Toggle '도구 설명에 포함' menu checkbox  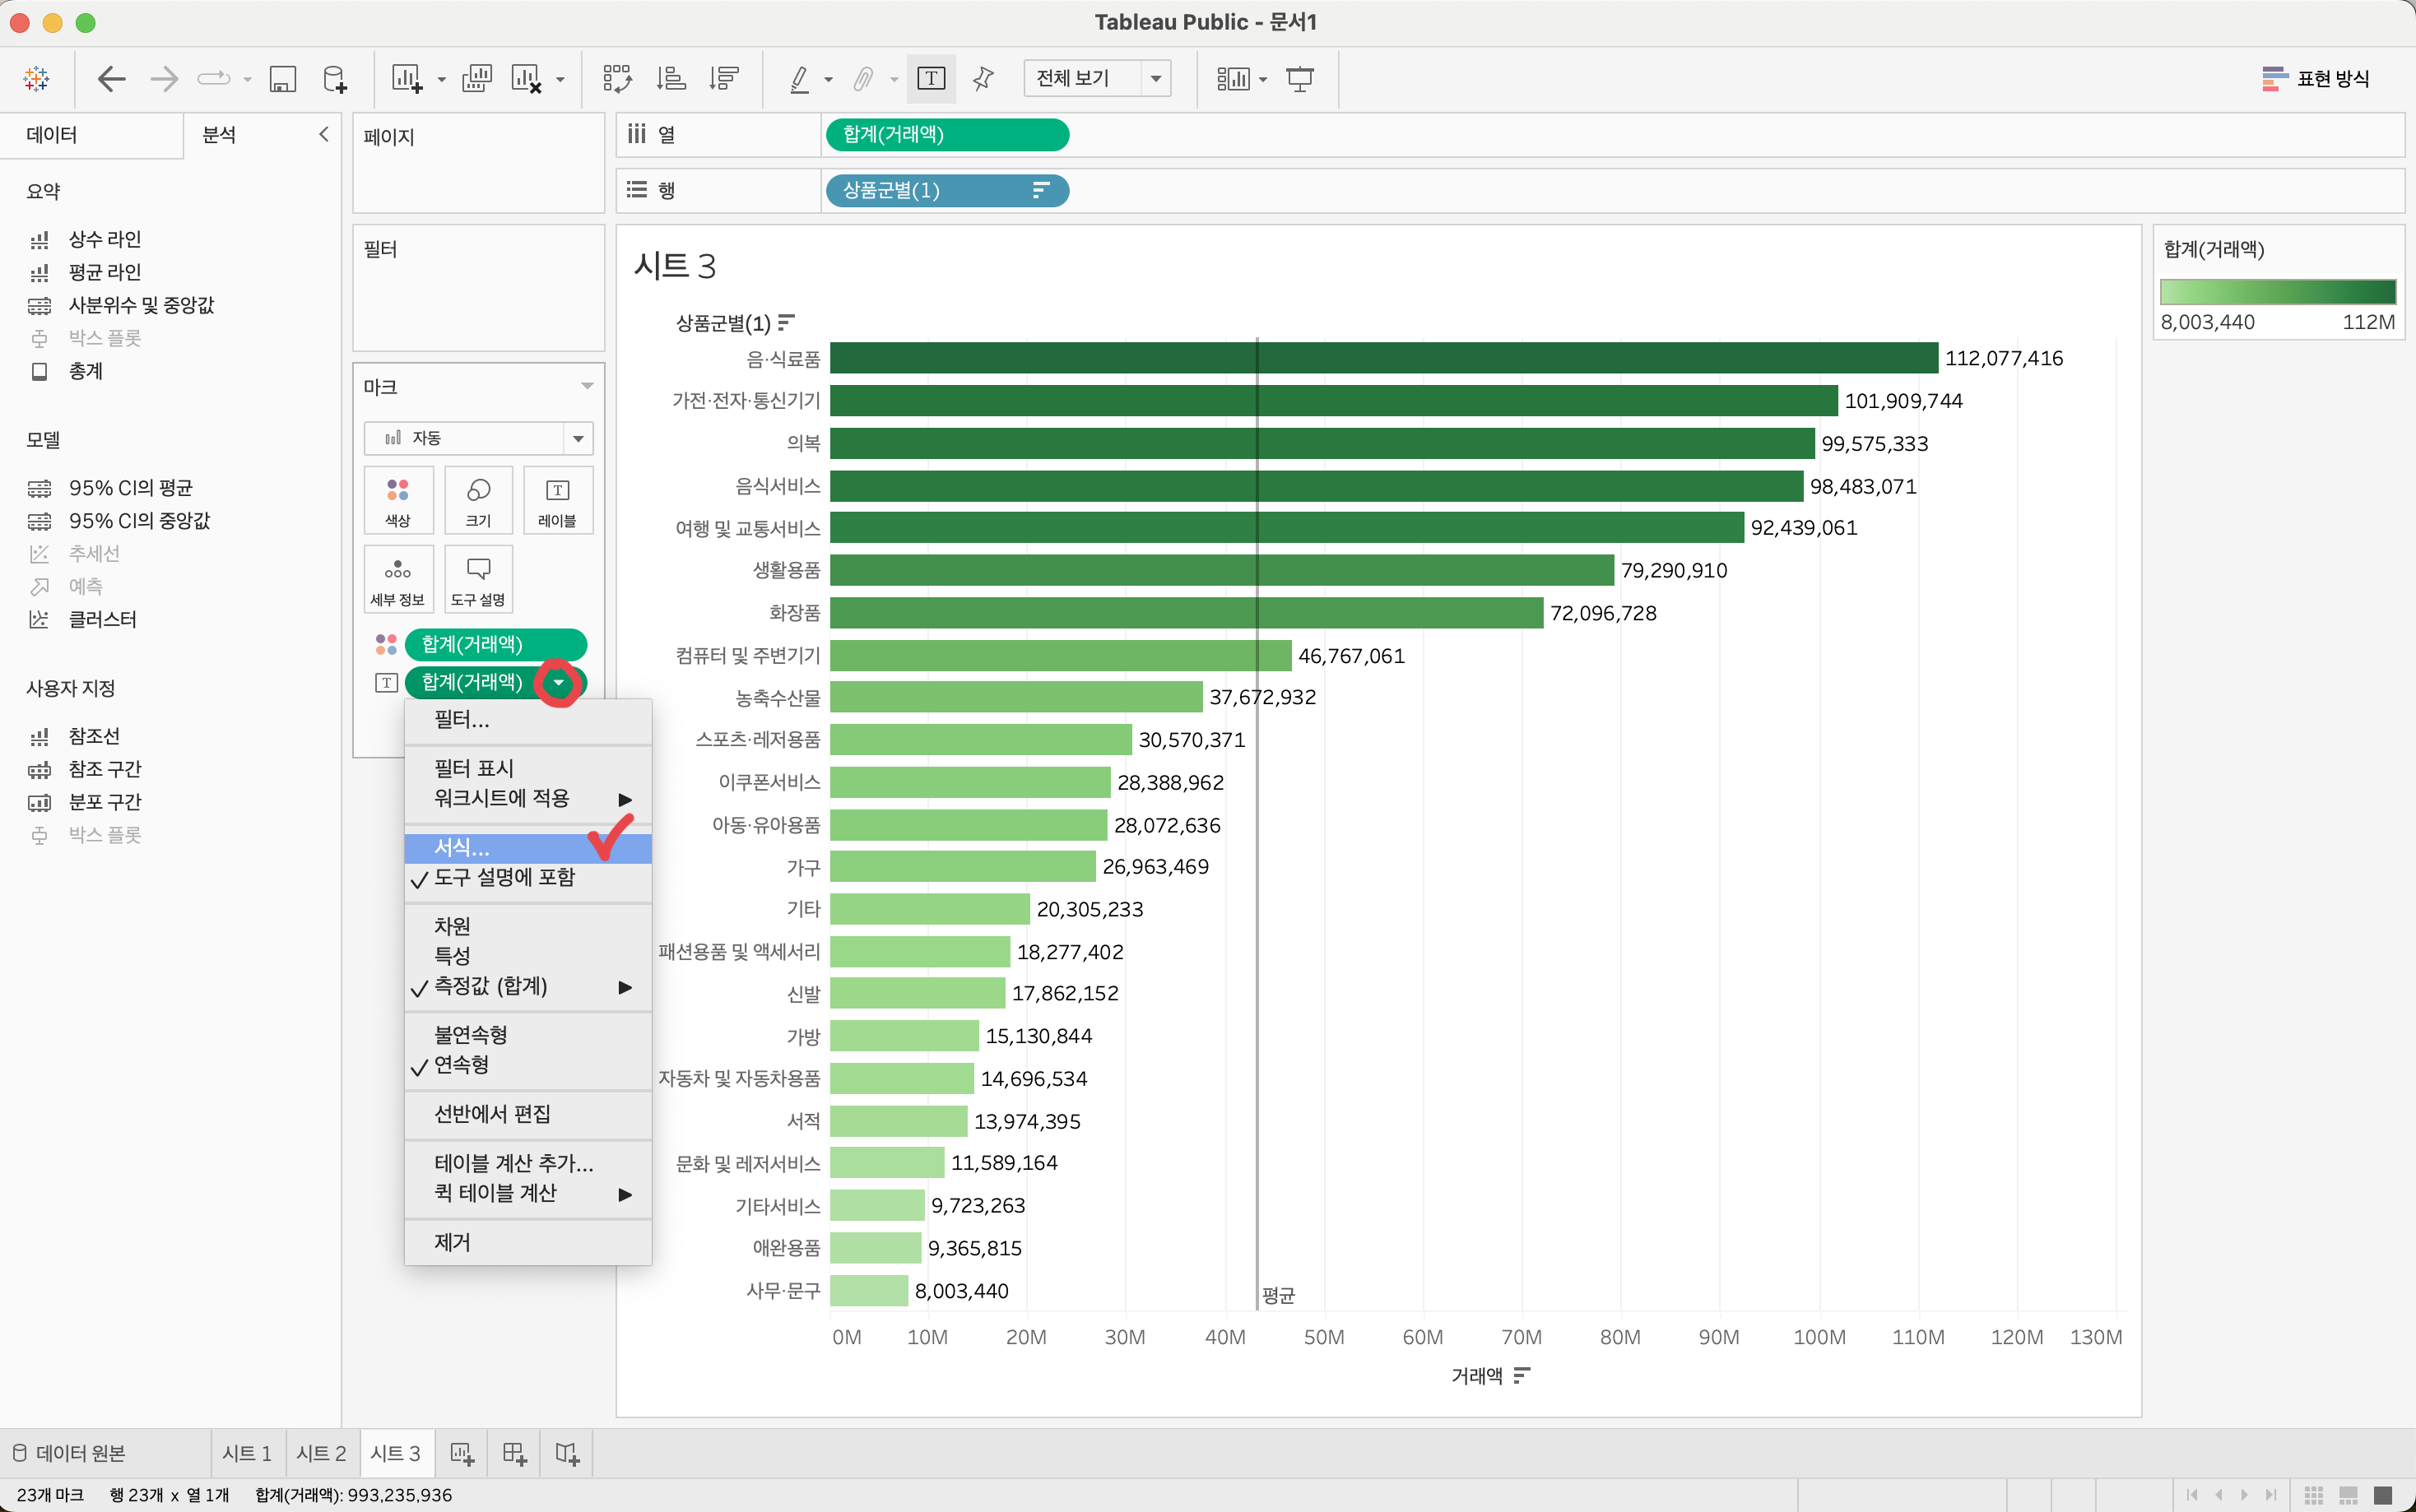[504, 878]
